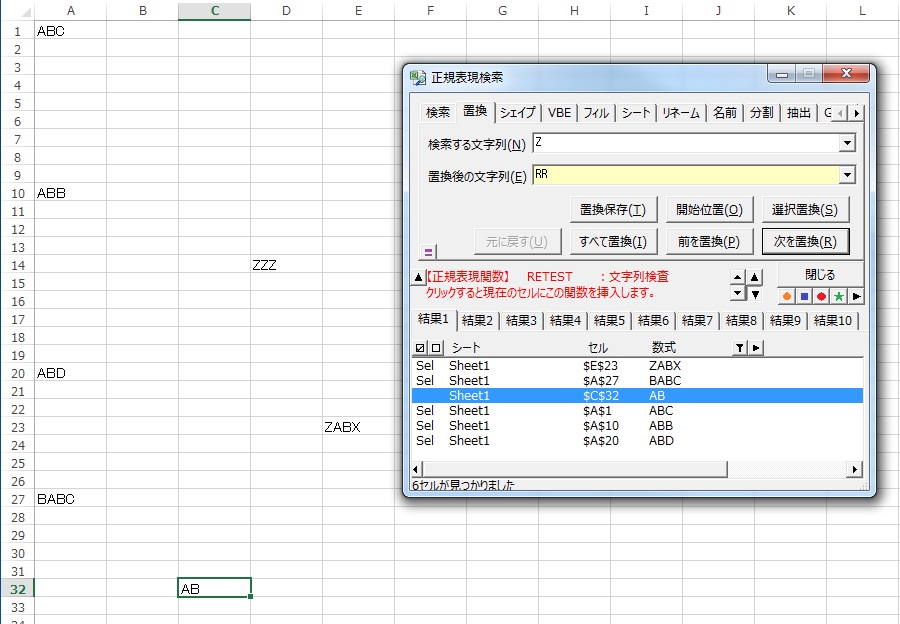The height and width of the screenshot is (624, 900).
Task: Open the 検索する文字列 dropdown list
Action: point(847,143)
